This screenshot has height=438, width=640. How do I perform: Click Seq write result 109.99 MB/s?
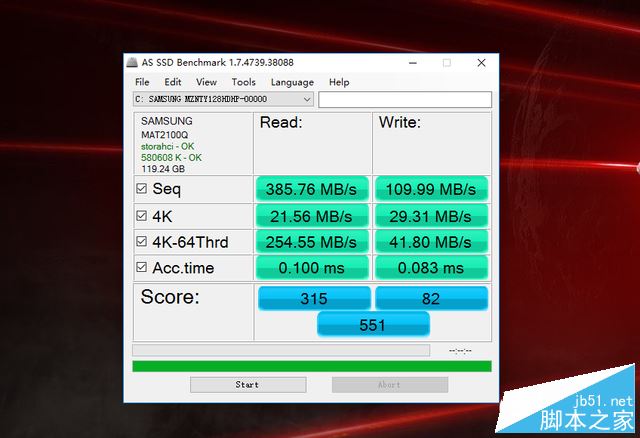coord(431,189)
